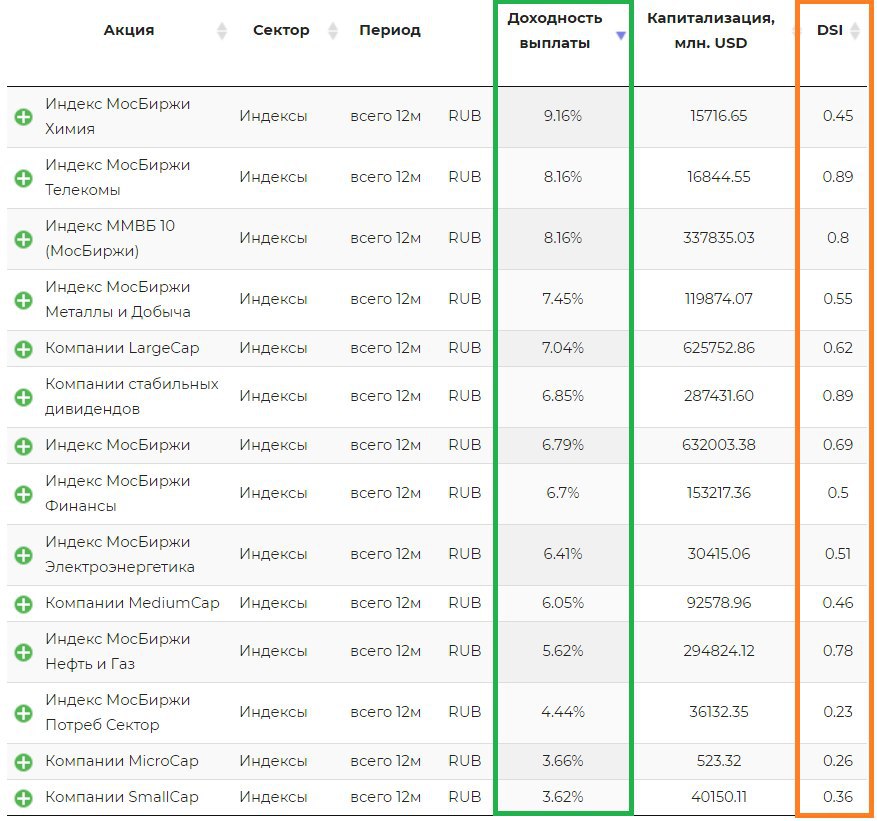Screen dimensions: 877x821
Task: Toggle sort arrow on Доходность выплаты column
Action: pyautogui.click(x=621, y=36)
